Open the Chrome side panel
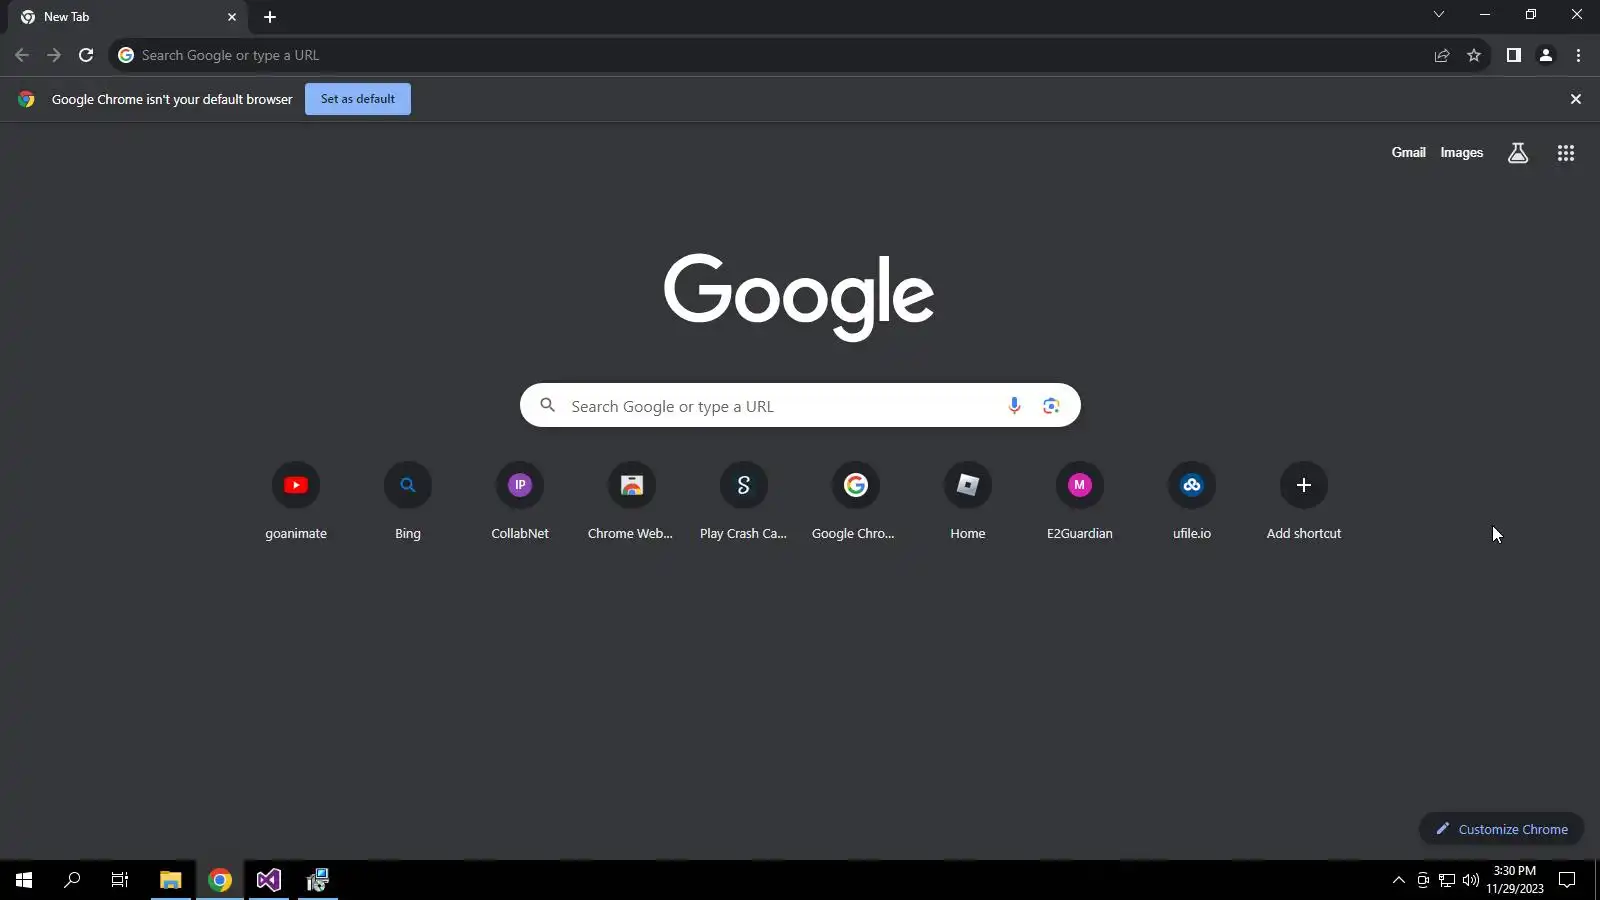 click(x=1514, y=55)
